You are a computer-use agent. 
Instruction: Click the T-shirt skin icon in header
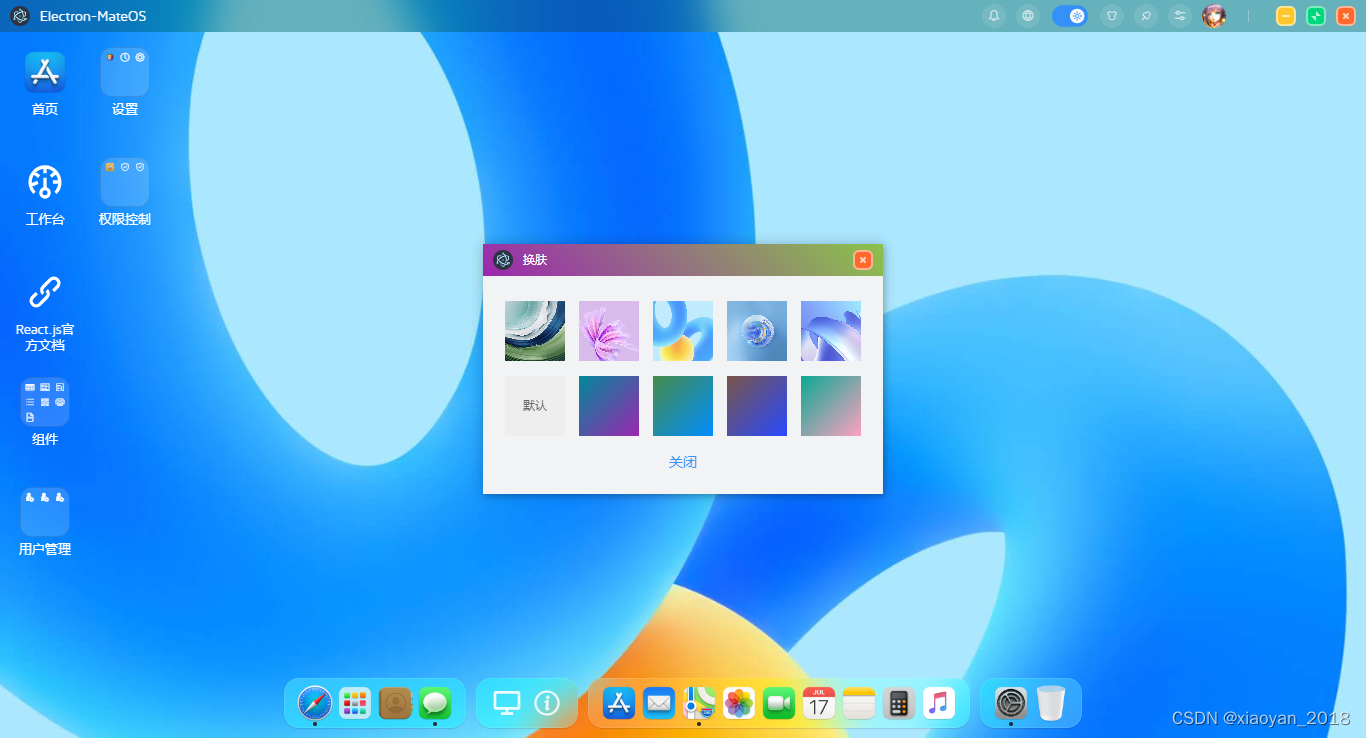point(1112,16)
